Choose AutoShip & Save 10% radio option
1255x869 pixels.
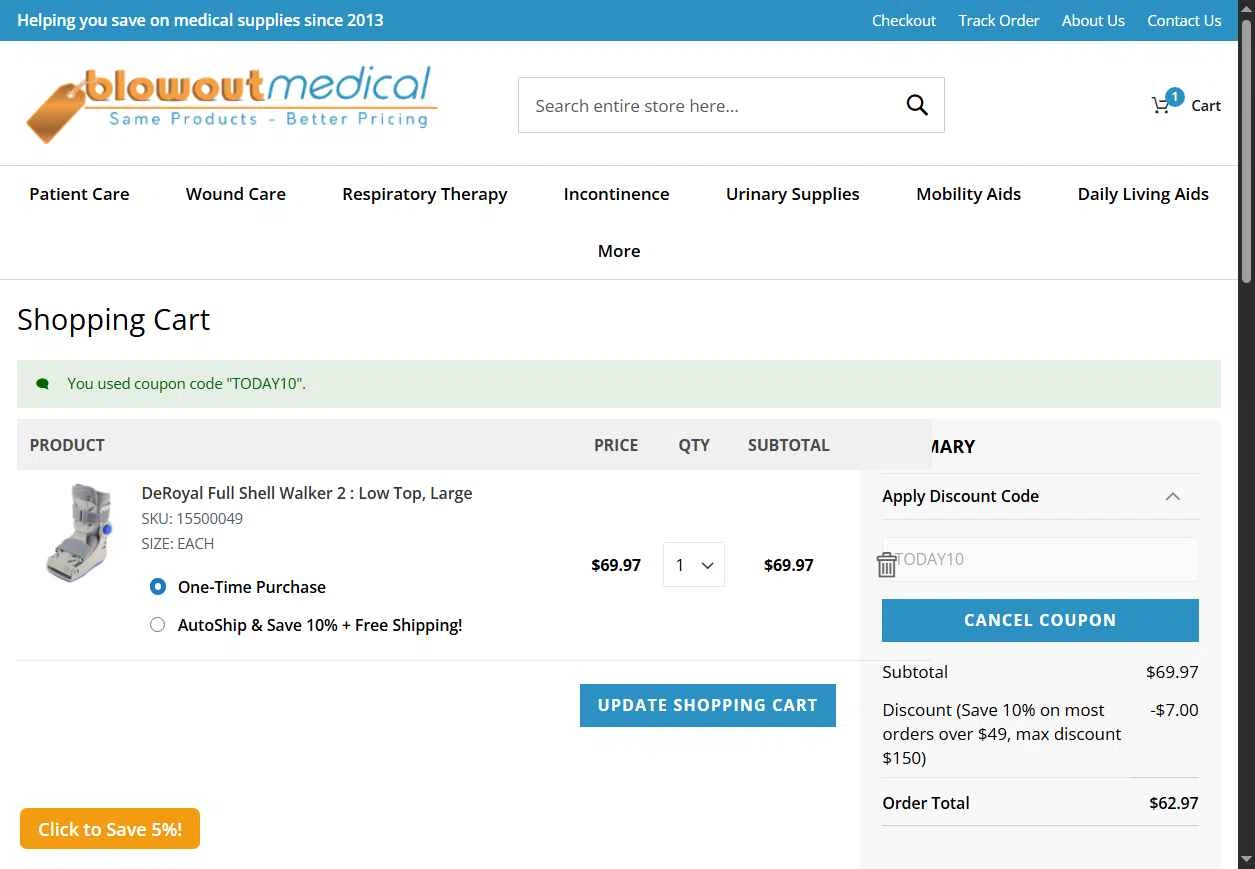(x=157, y=625)
